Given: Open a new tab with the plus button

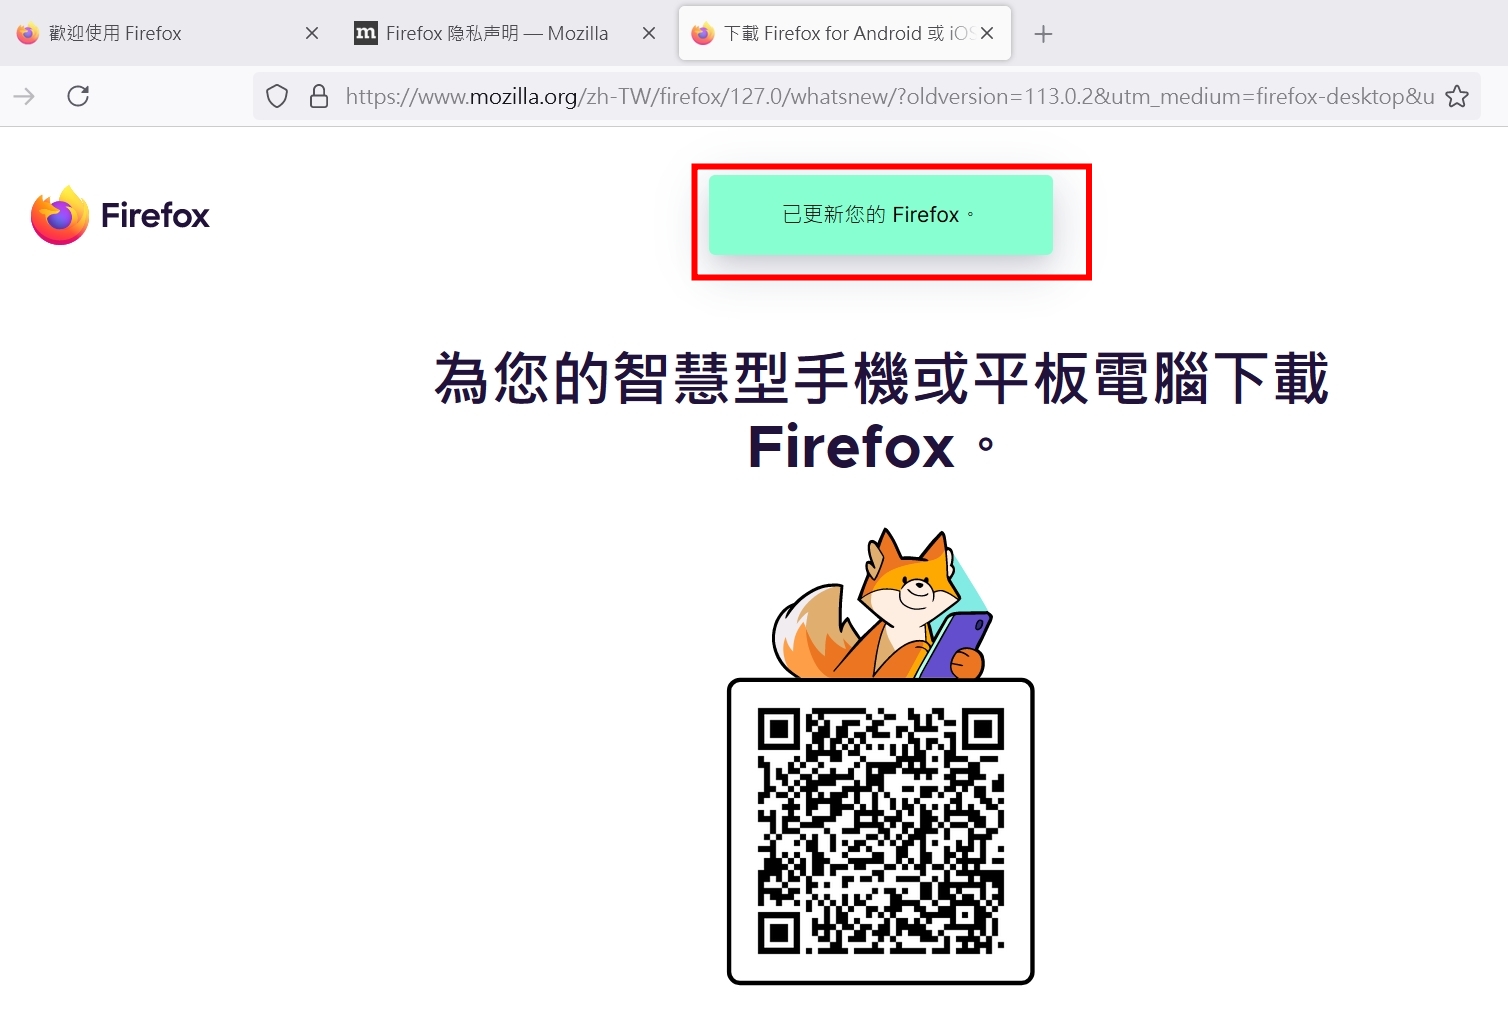Looking at the screenshot, I should coord(1043,34).
